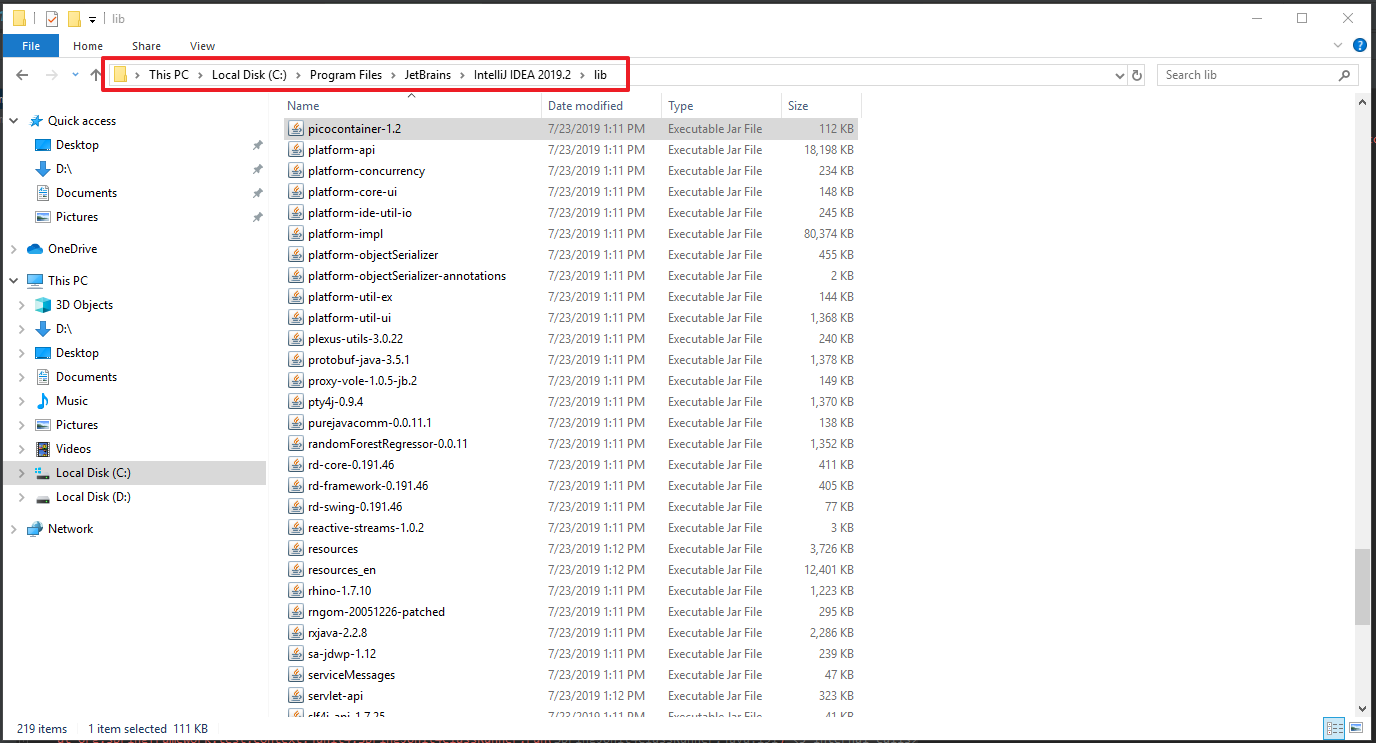Open the recent locations dropdown arrow
Viewport: 1376px width, 743px height.
pos(76,75)
